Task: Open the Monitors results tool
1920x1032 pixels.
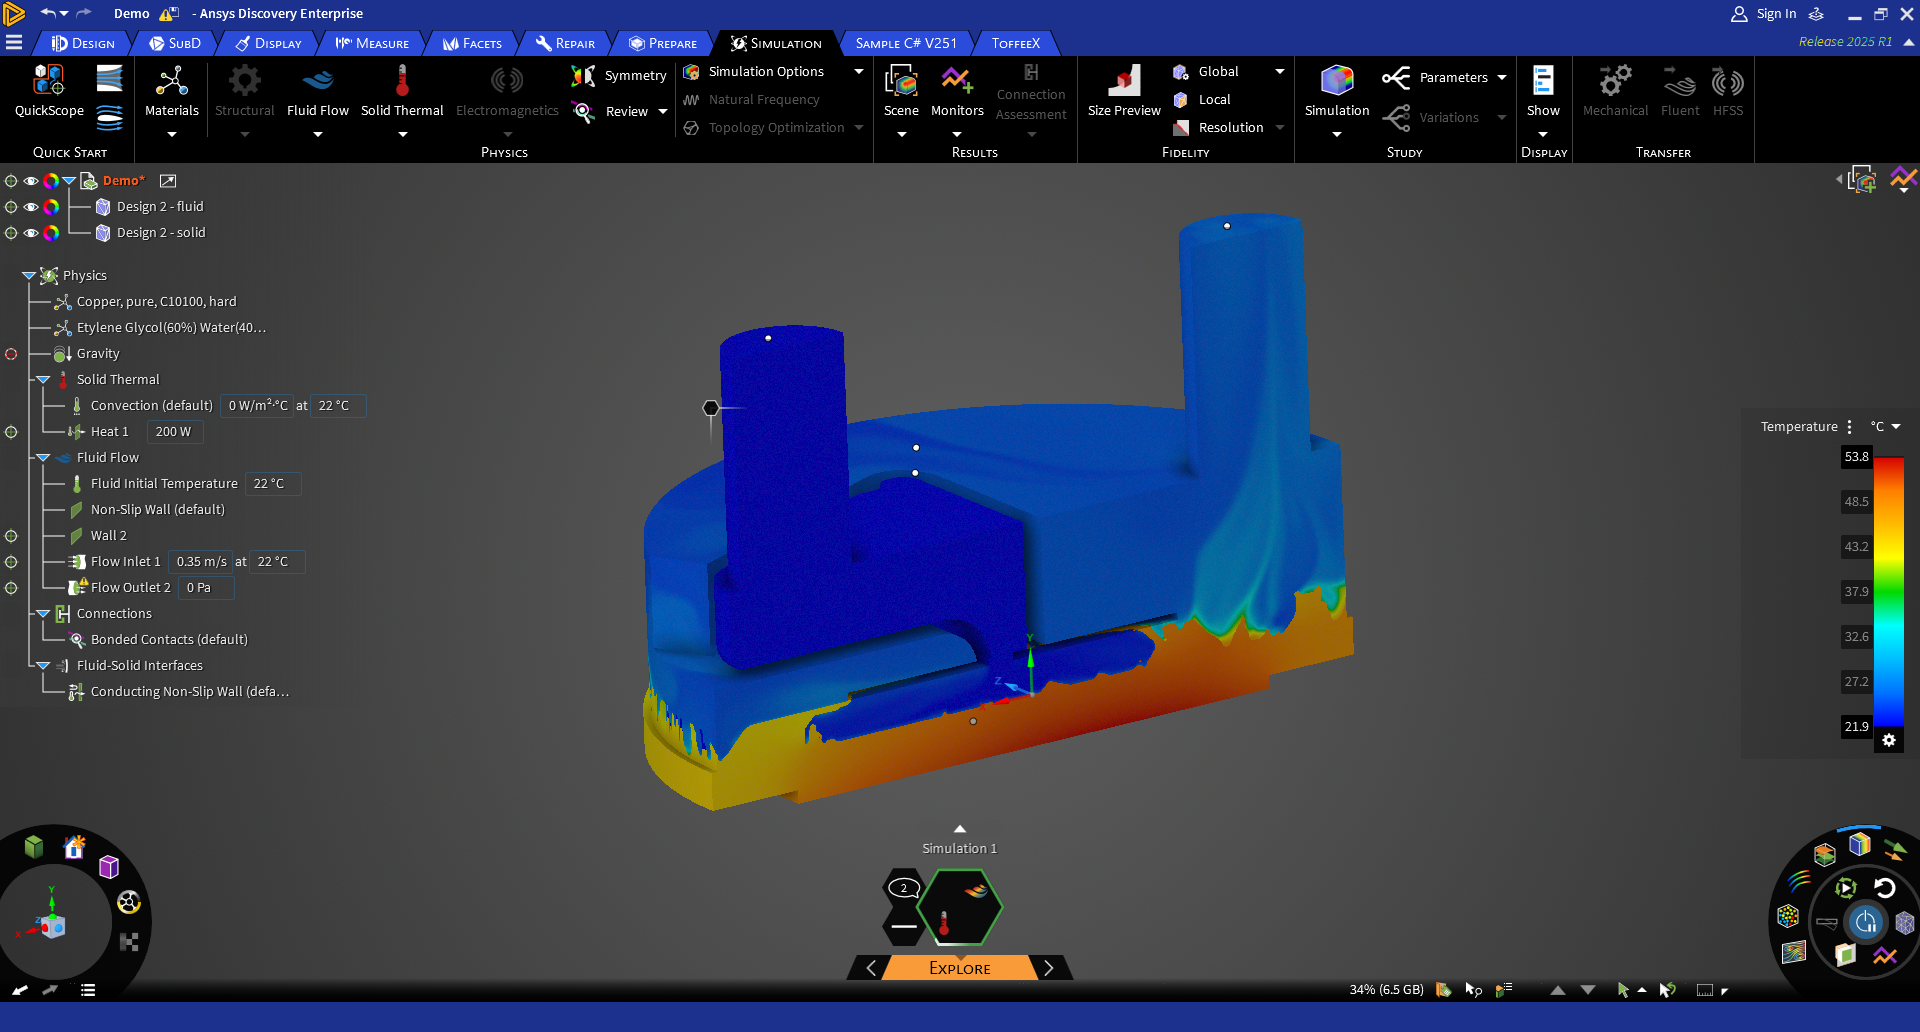Action: (957, 92)
